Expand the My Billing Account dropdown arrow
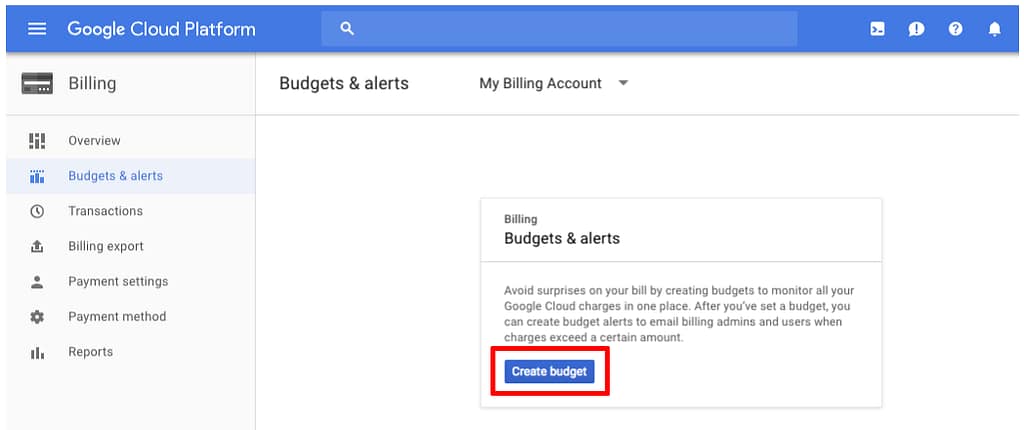Viewport: 1024px width, 430px height. coord(623,83)
